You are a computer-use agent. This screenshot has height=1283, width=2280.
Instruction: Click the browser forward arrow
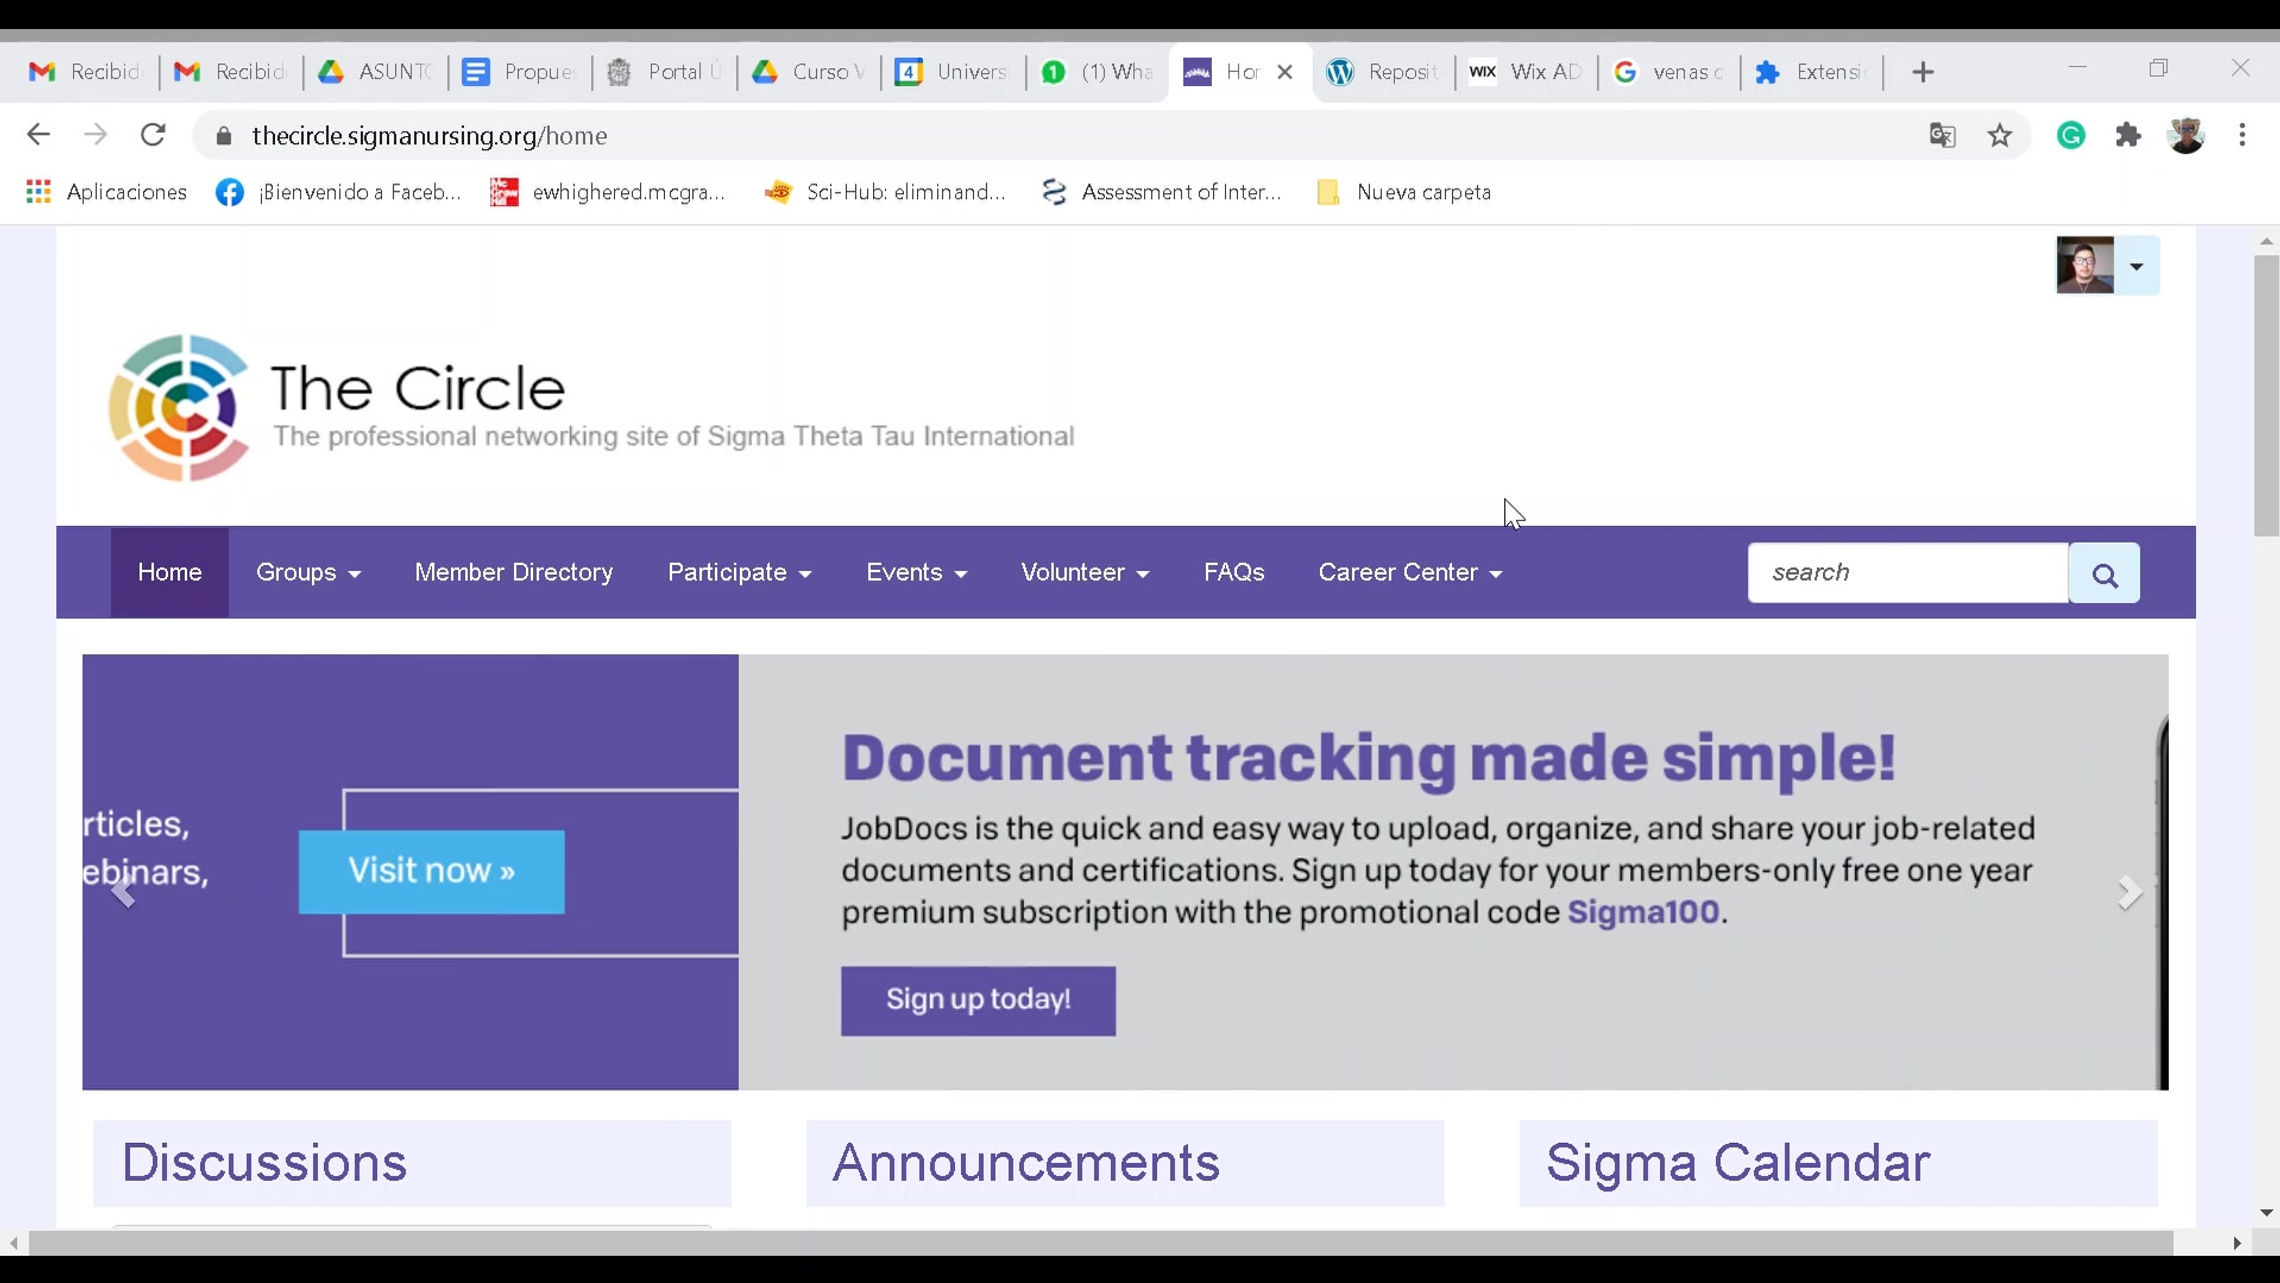click(95, 135)
